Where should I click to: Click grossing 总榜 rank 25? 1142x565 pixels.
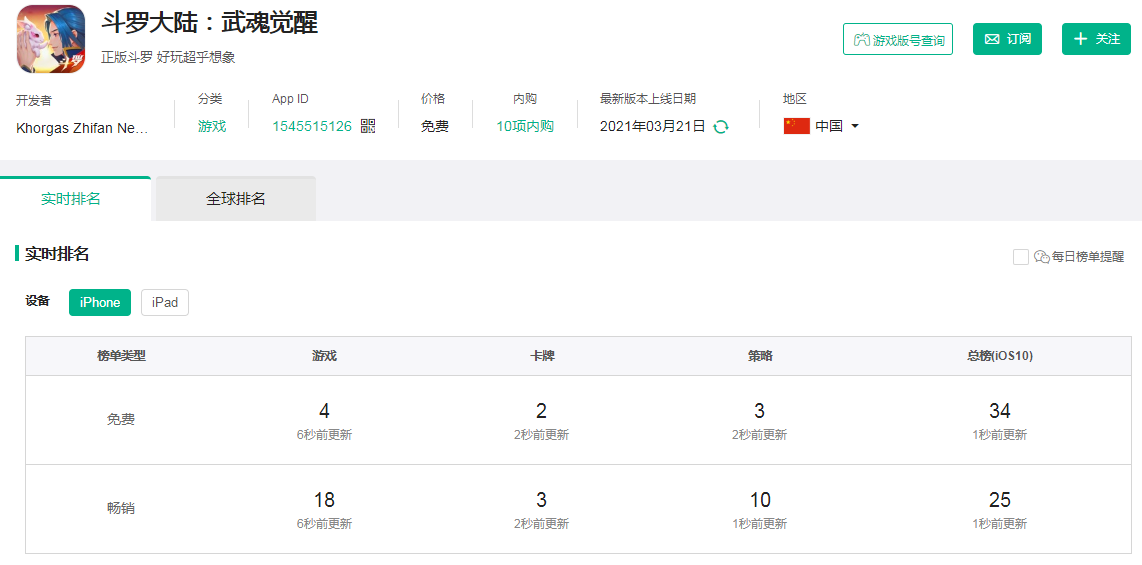click(1000, 500)
